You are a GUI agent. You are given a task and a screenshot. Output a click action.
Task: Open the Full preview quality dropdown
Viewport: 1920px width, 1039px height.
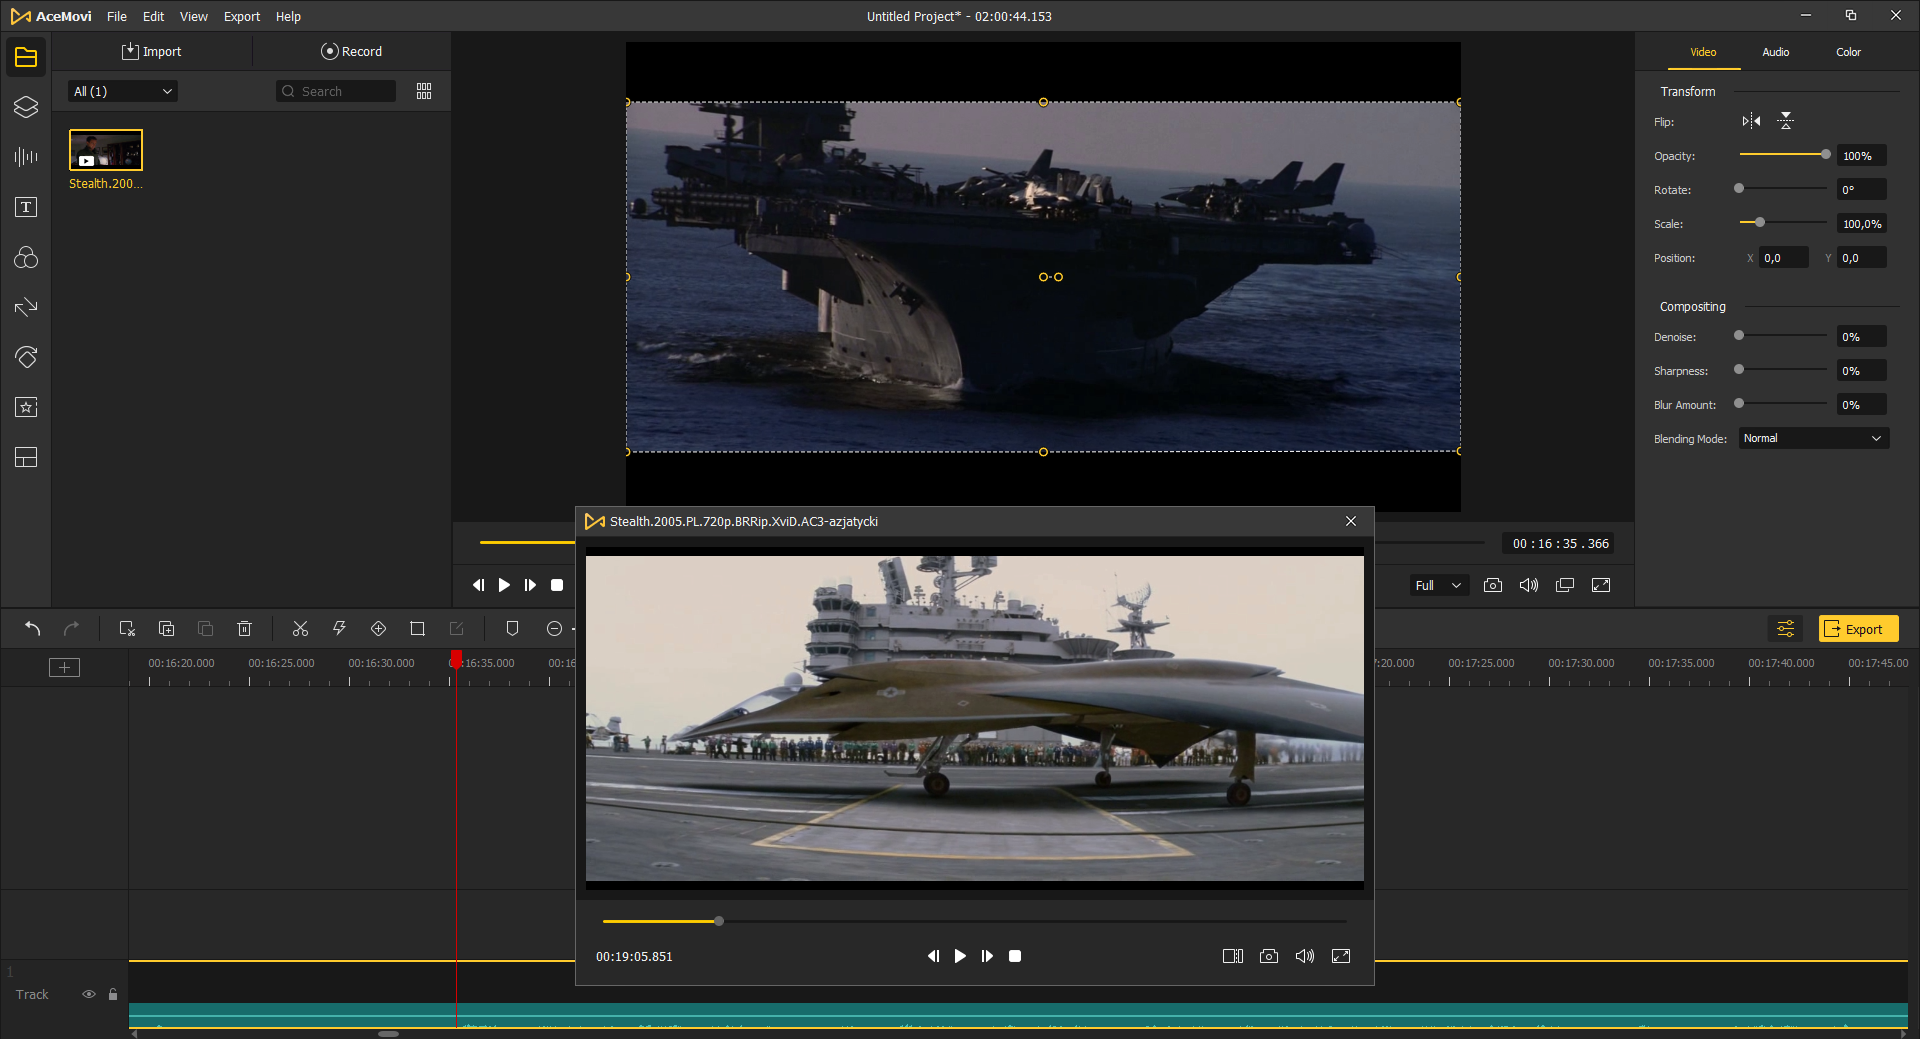1439,586
